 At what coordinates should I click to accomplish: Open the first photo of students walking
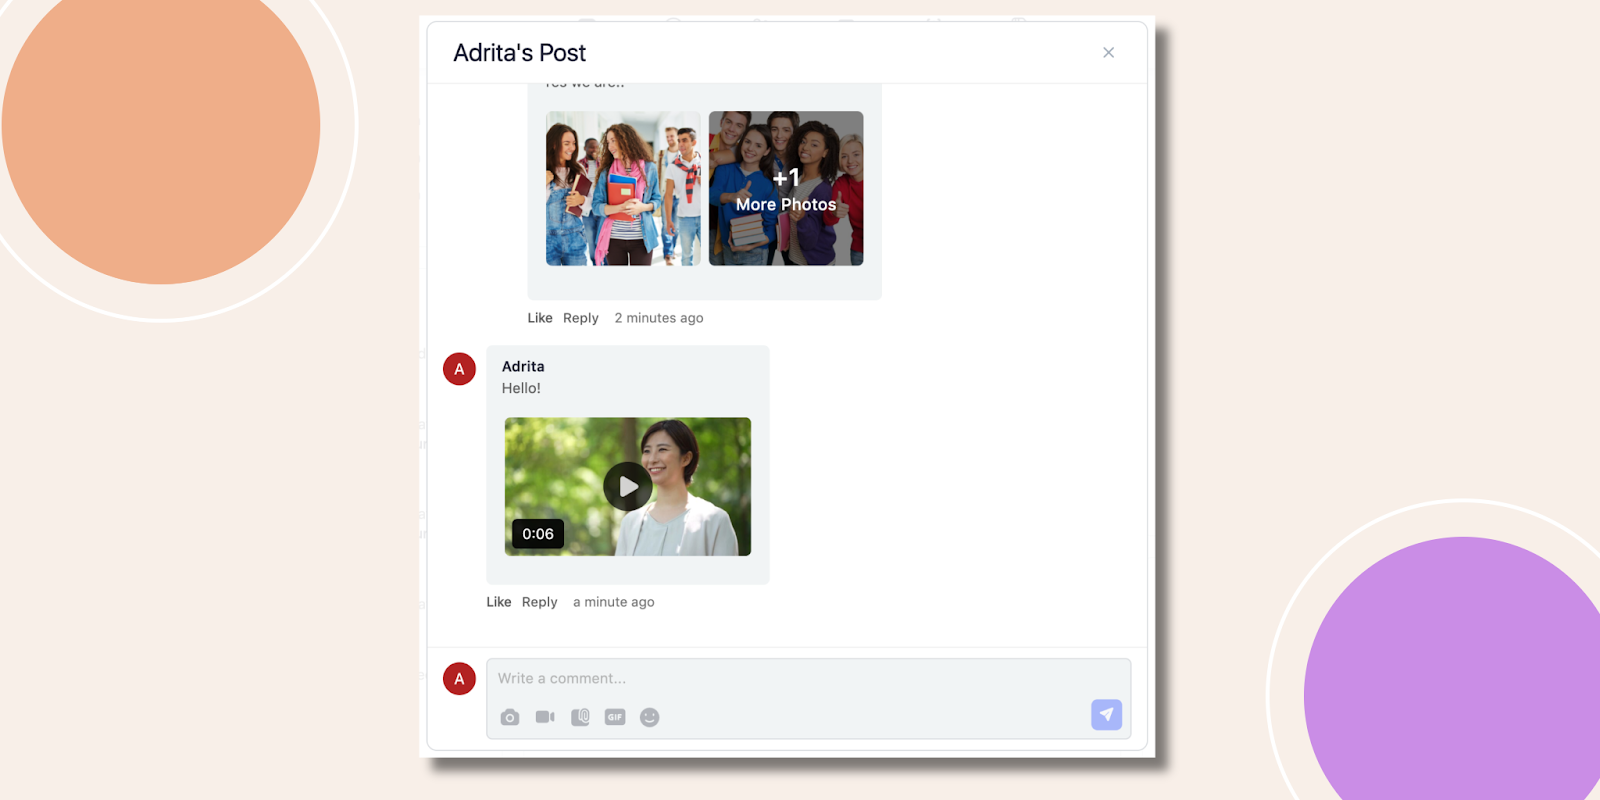[623, 188]
